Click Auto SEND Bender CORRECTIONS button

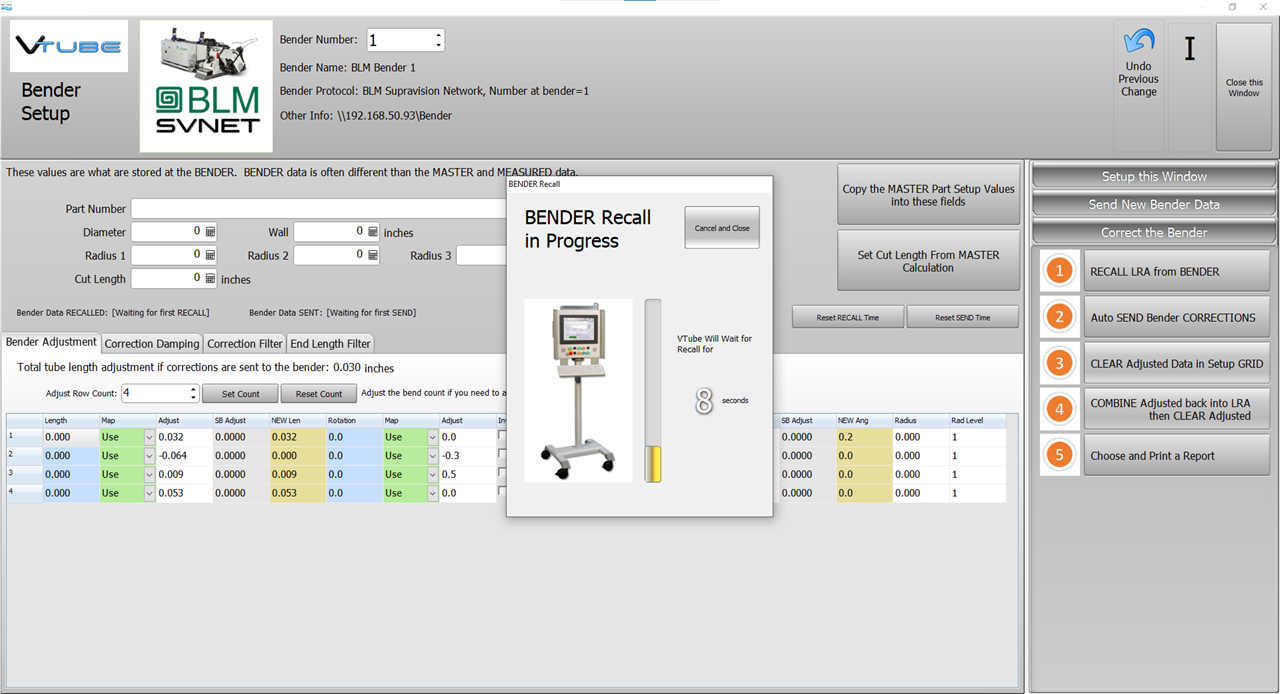click(1176, 317)
